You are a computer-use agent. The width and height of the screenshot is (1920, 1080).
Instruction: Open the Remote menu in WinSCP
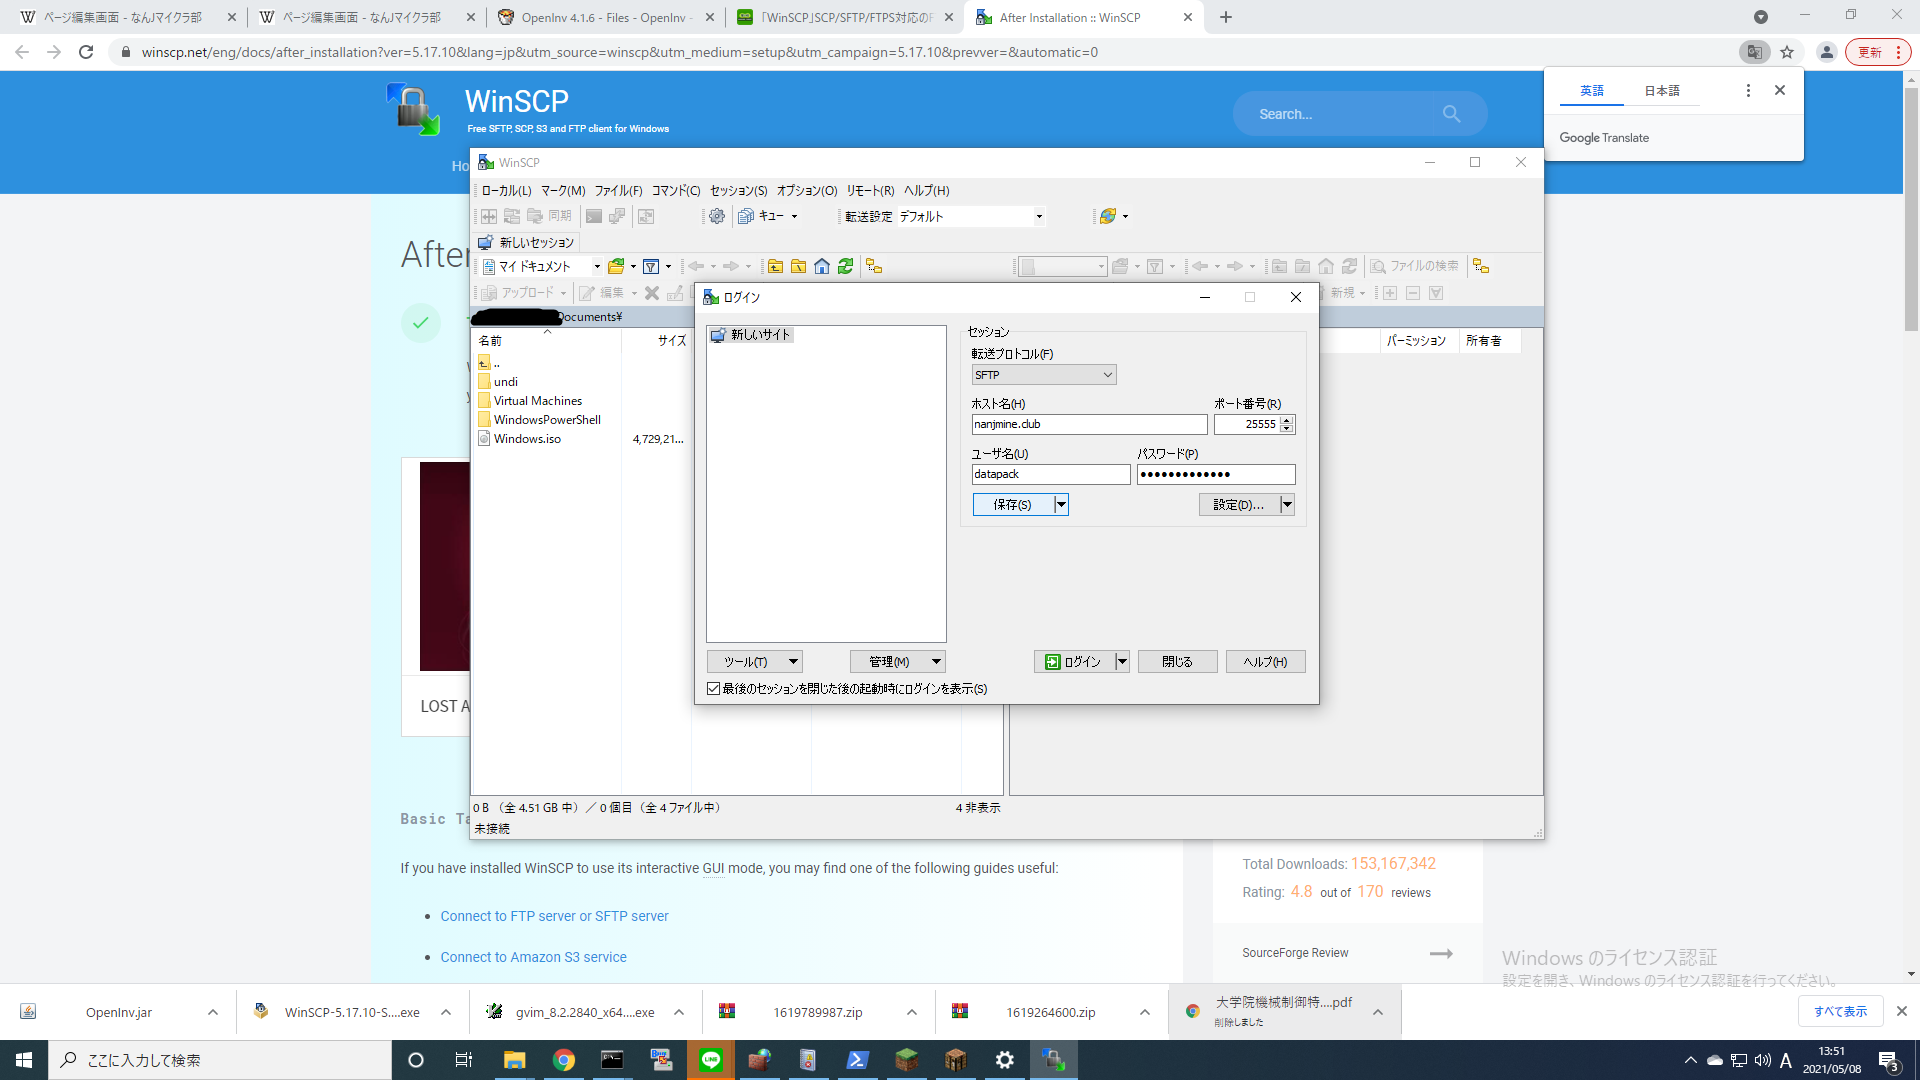(x=870, y=190)
